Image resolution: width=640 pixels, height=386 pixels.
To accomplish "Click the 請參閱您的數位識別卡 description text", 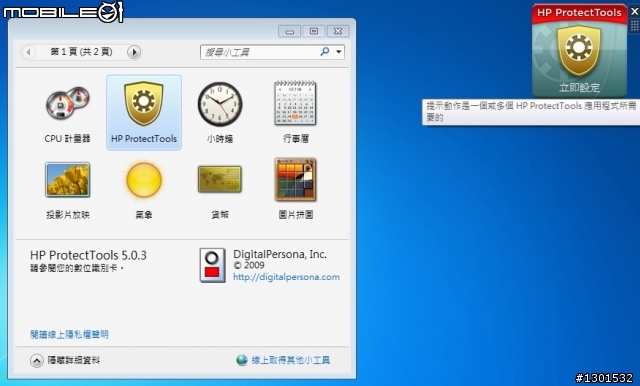I will [77, 268].
